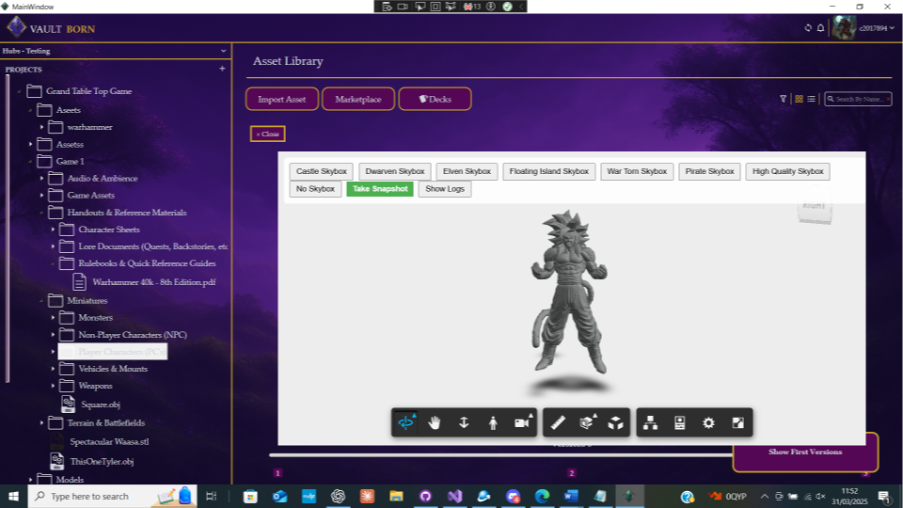Open Microsoft Edge from taskbar
Viewport: 903px width, 508px height.
[542, 496]
